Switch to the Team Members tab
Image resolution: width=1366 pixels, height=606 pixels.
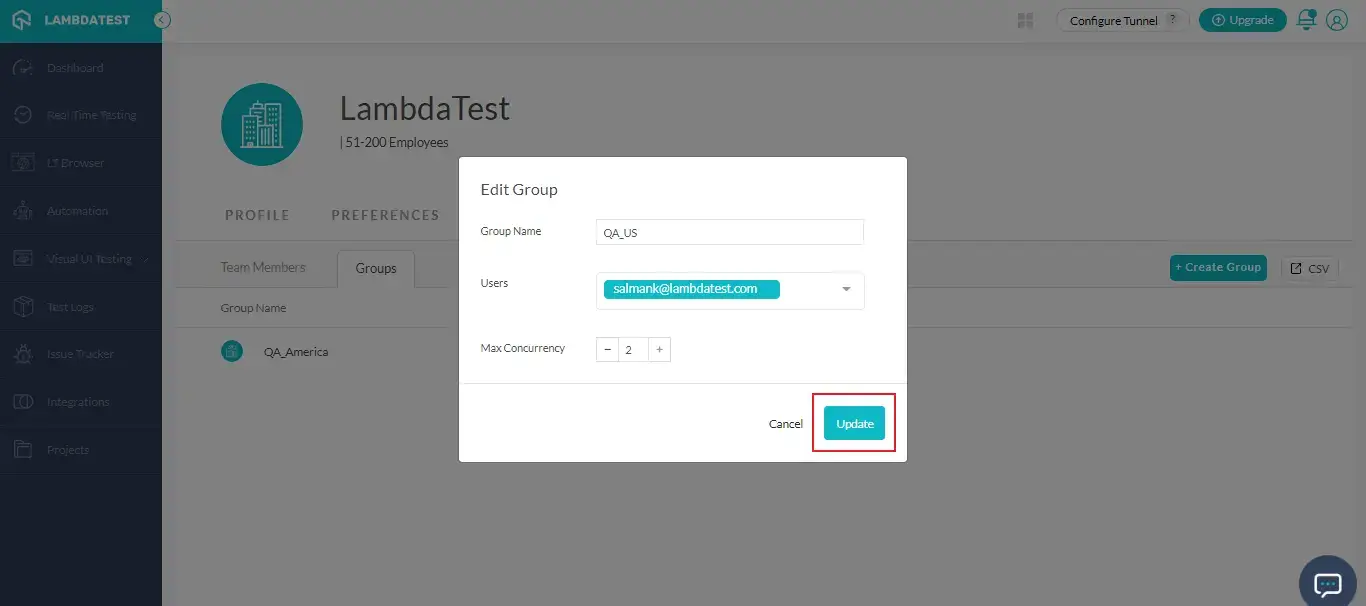[263, 267]
